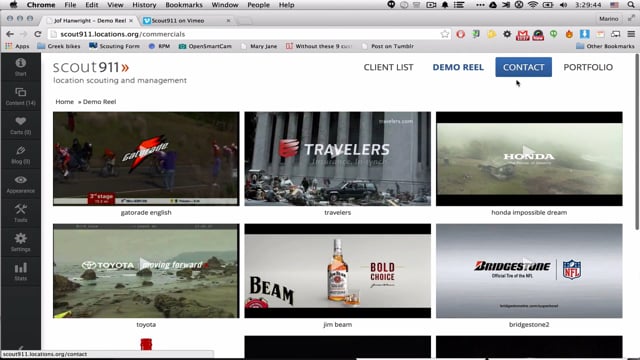640x360 pixels.
Task: Click the 'bridgestone2' caption
Action: point(529,324)
